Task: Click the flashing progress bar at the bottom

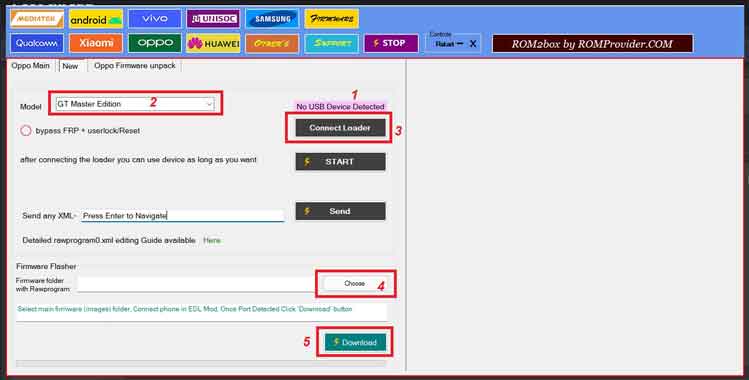Action: click(x=201, y=363)
